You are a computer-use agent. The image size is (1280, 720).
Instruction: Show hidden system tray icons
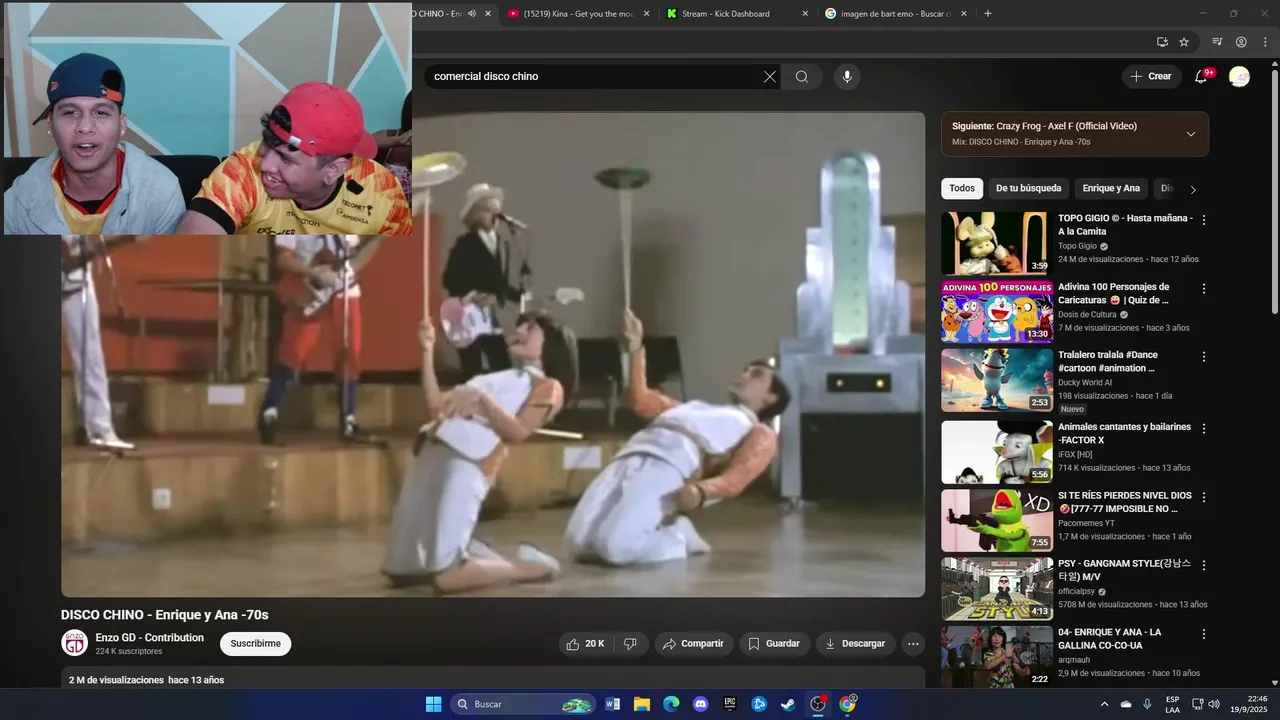click(x=1104, y=704)
